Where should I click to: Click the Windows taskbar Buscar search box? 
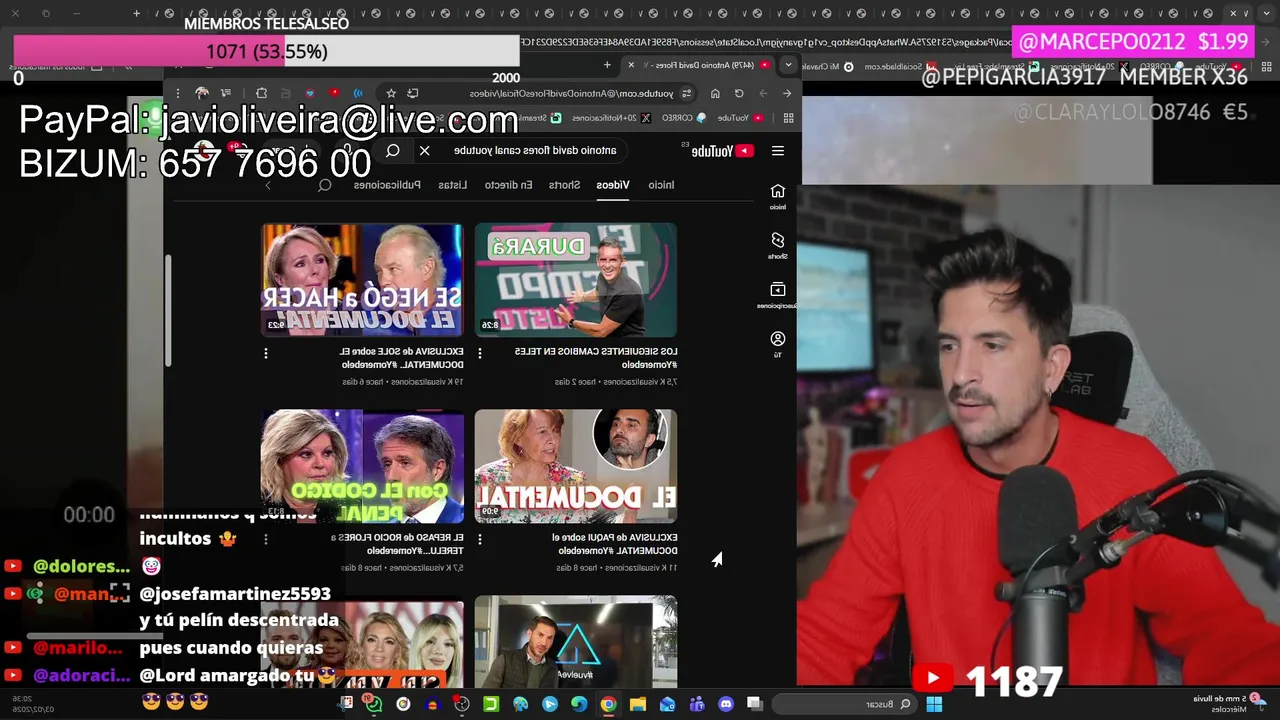point(843,704)
